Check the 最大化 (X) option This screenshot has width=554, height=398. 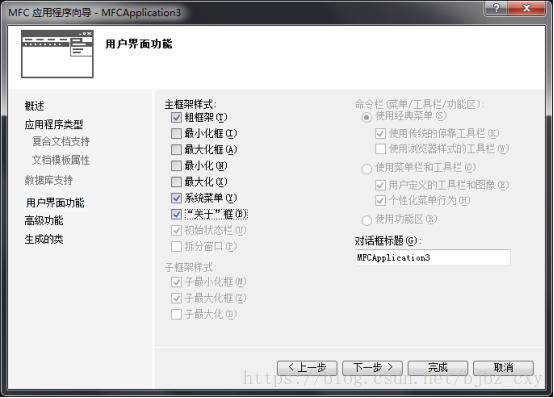[176, 182]
